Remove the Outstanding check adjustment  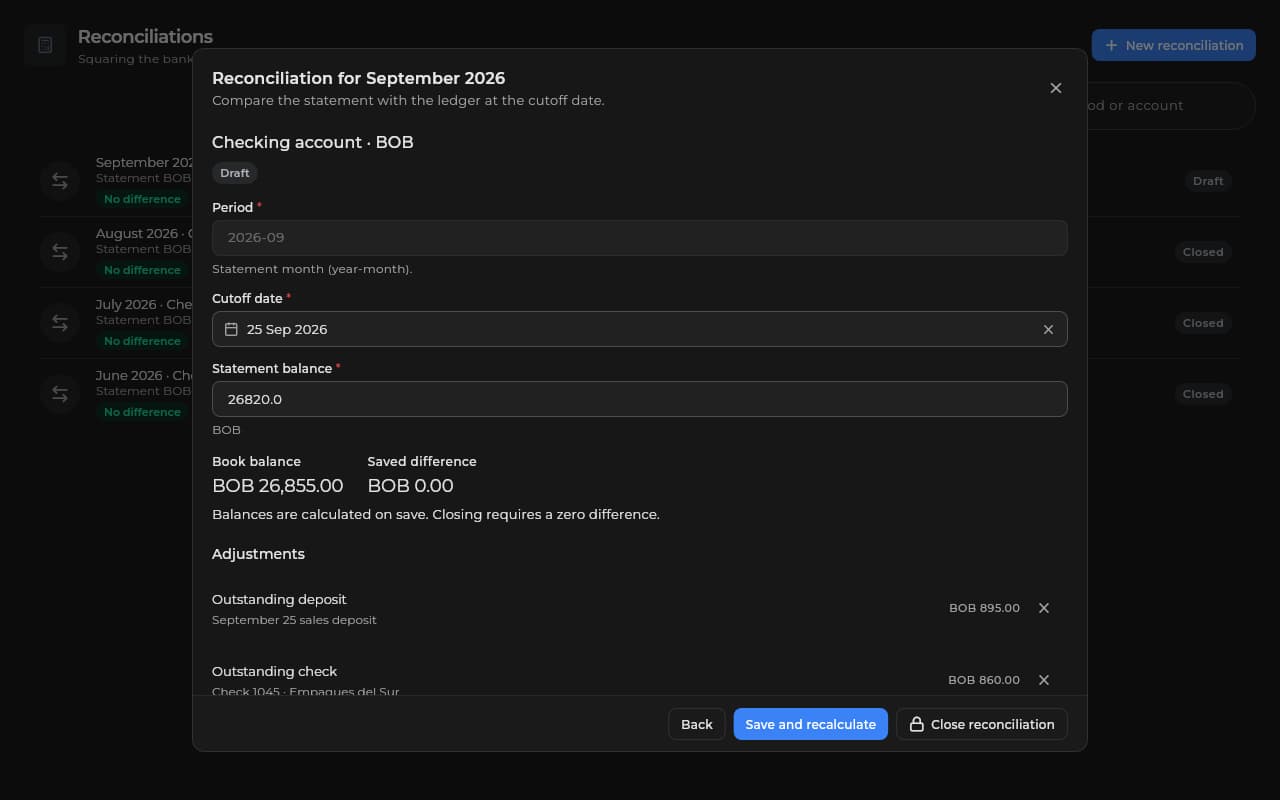click(1044, 680)
